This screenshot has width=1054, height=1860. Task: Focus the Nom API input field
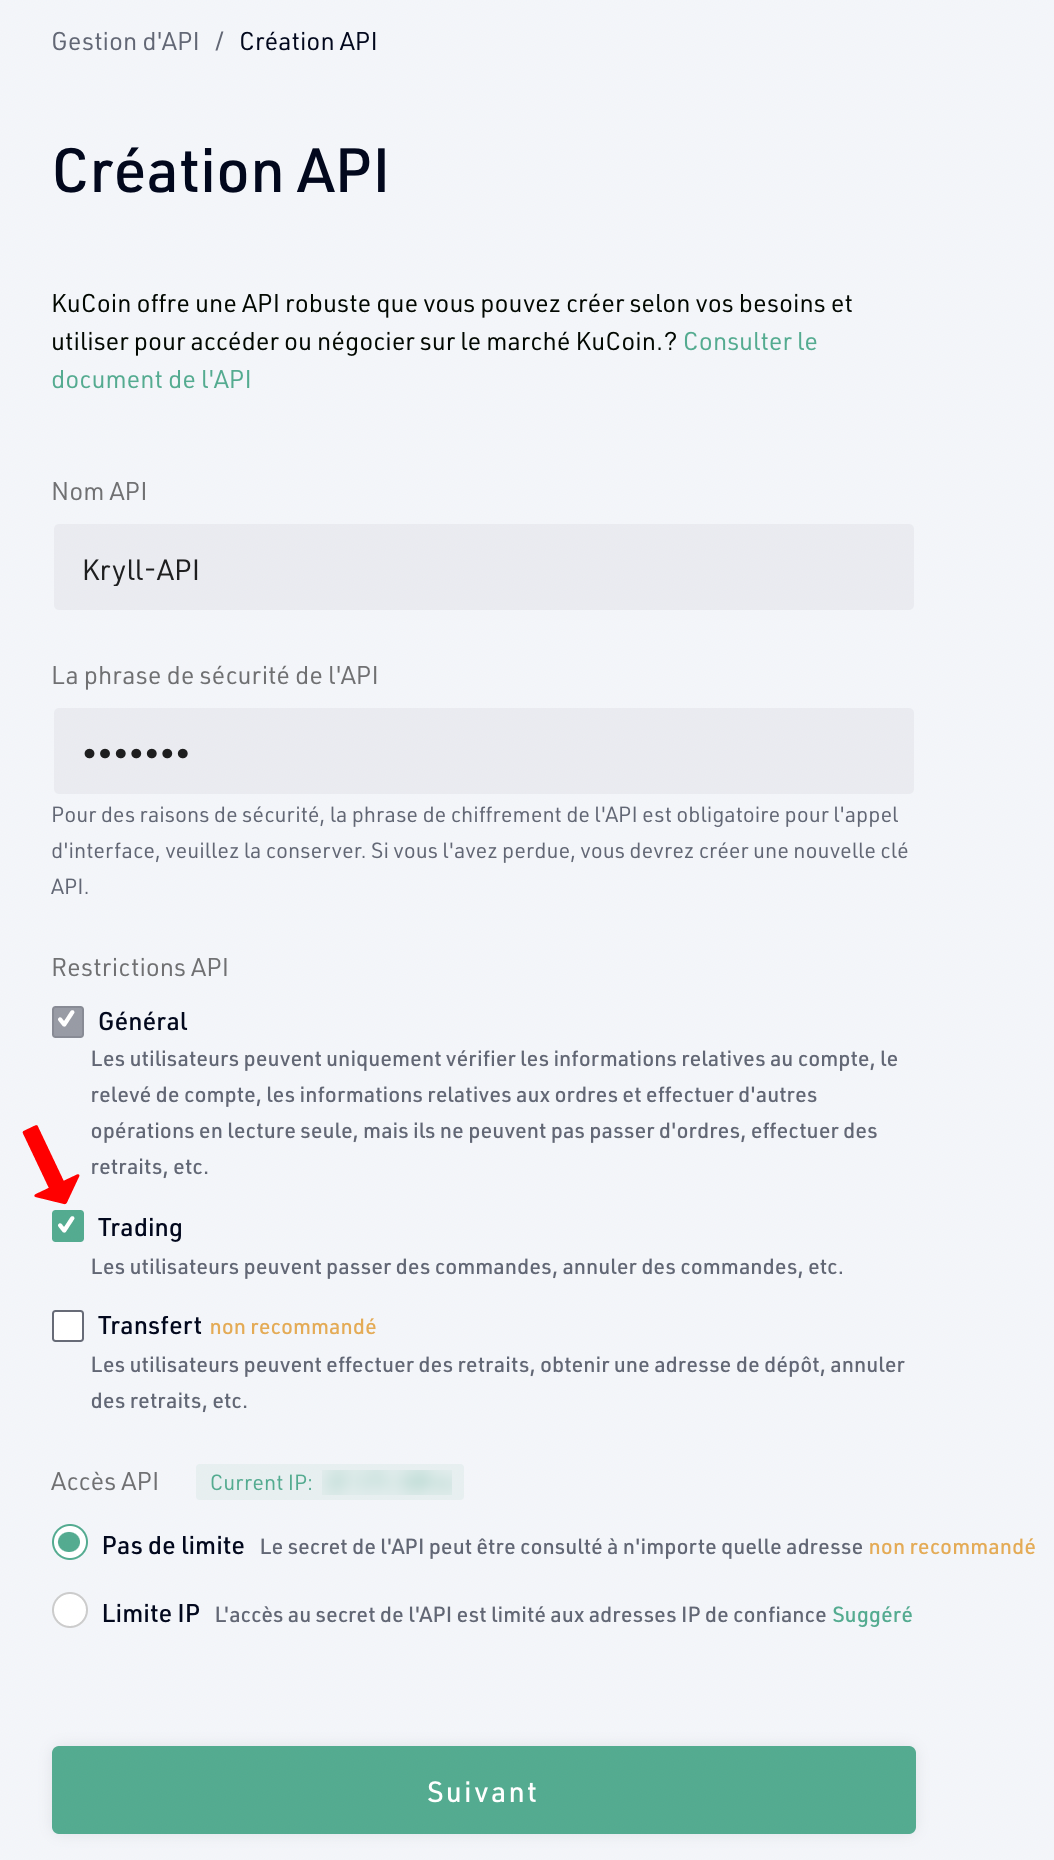(x=484, y=567)
